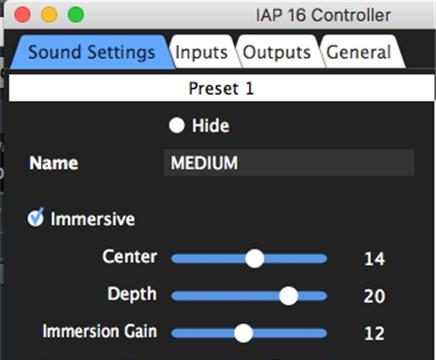The height and width of the screenshot is (360, 436).
Task: Click the Center slider handle
Action: [x=255, y=258]
